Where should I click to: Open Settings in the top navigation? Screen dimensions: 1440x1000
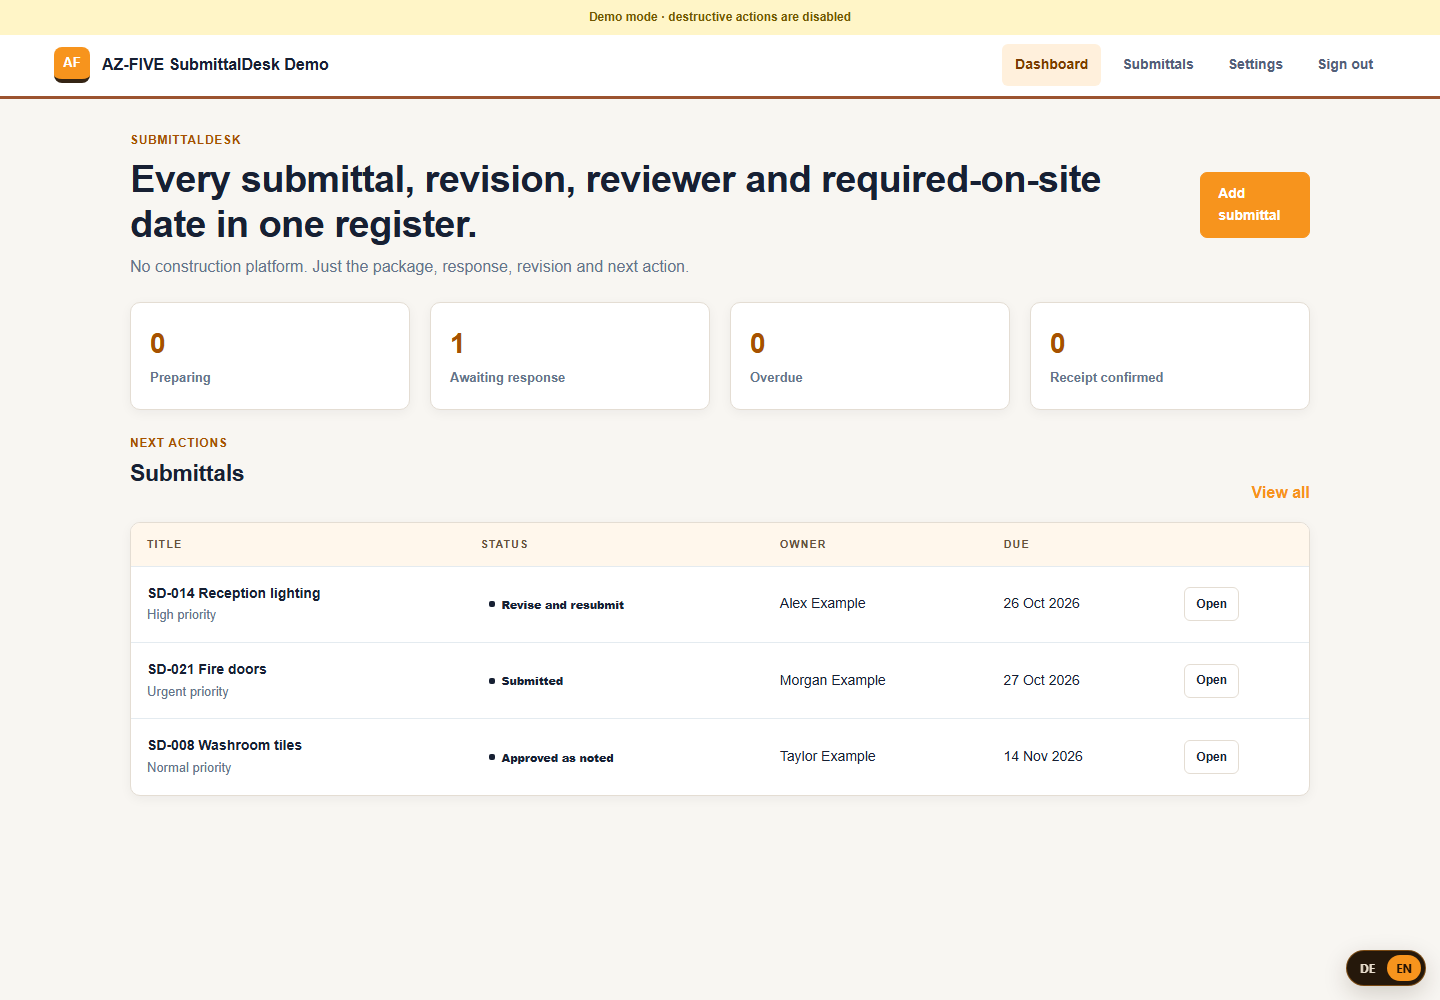point(1255,64)
